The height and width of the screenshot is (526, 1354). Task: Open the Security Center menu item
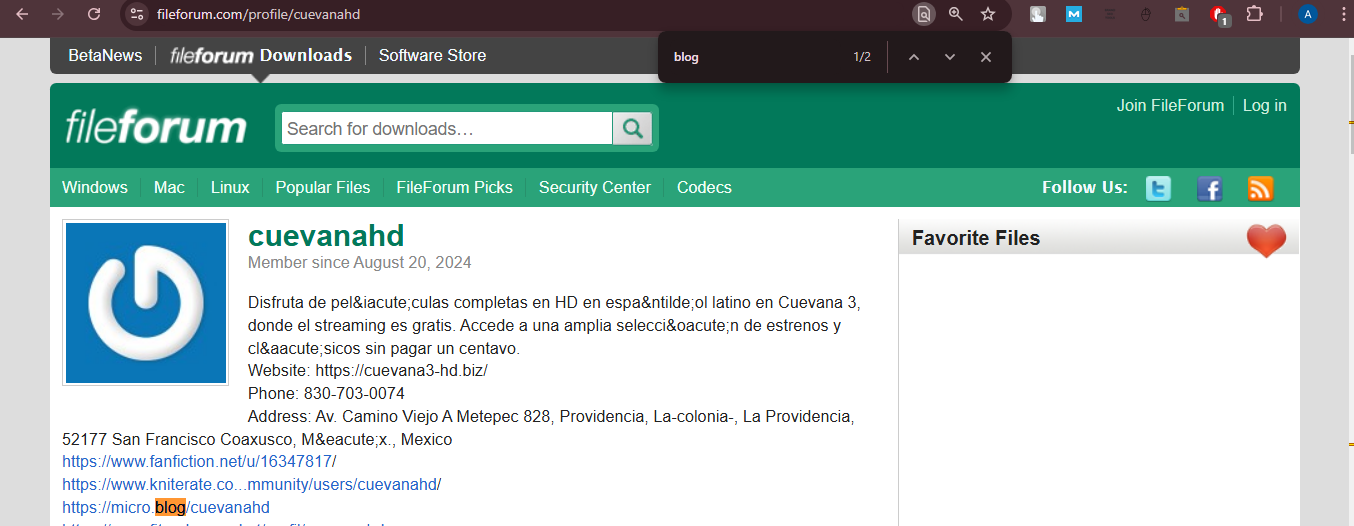pyautogui.click(x=595, y=187)
